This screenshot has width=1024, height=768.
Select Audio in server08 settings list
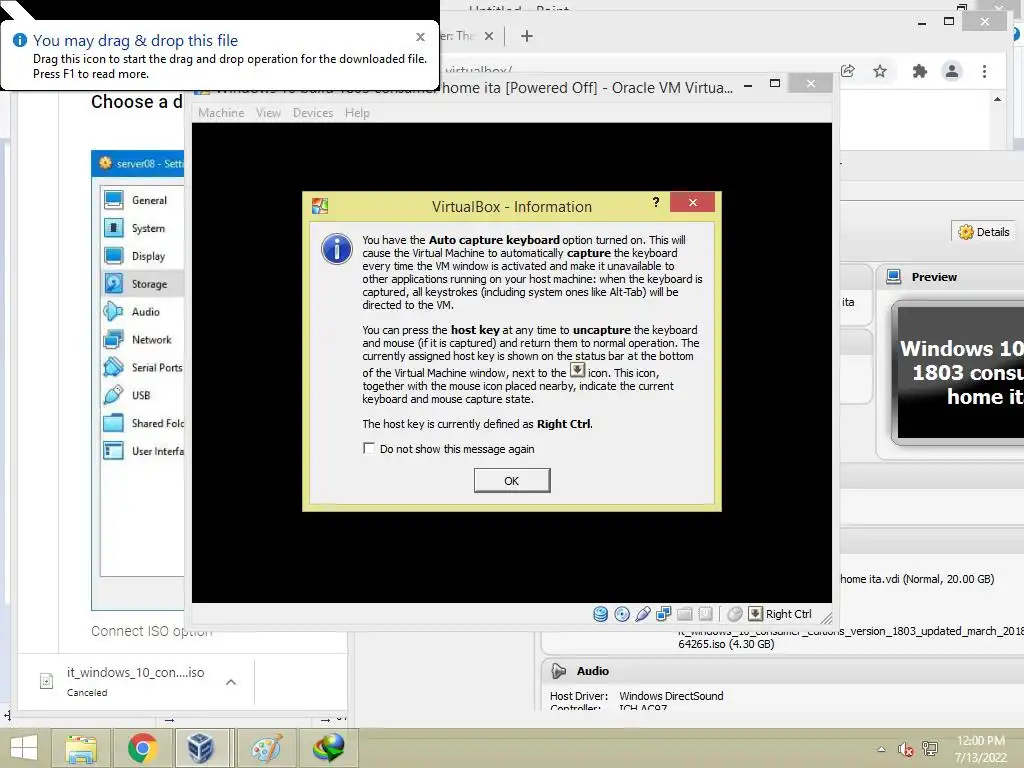coord(142,312)
